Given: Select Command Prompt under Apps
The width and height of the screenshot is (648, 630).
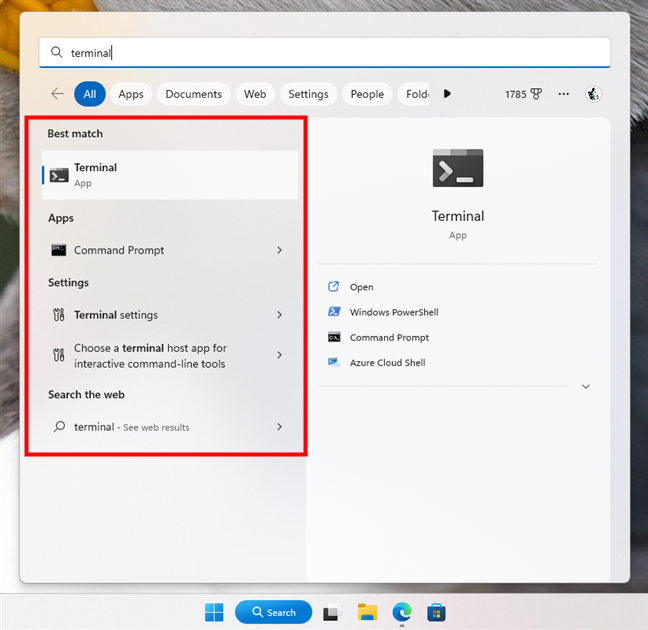Looking at the screenshot, I should point(170,250).
